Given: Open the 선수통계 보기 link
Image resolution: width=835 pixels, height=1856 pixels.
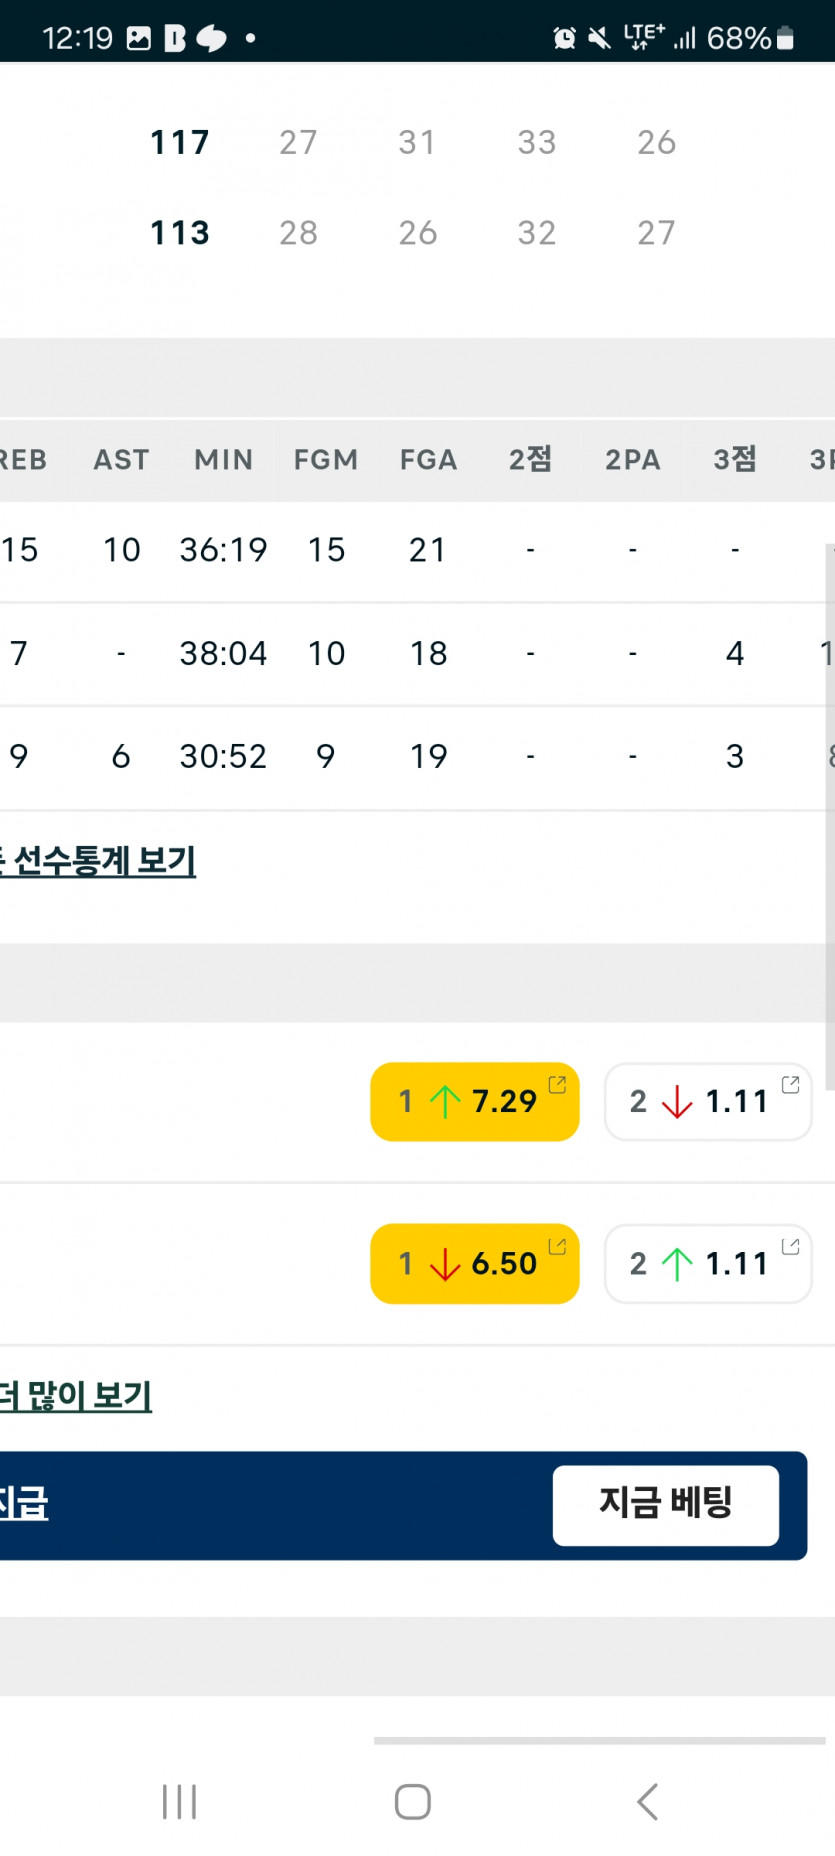Looking at the screenshot, I should (x=98, y=861).
